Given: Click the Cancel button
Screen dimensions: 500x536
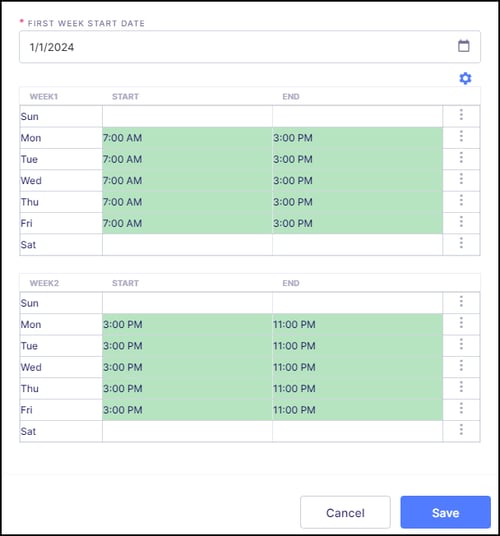Looking at the screenshot, I should (345, 512).
